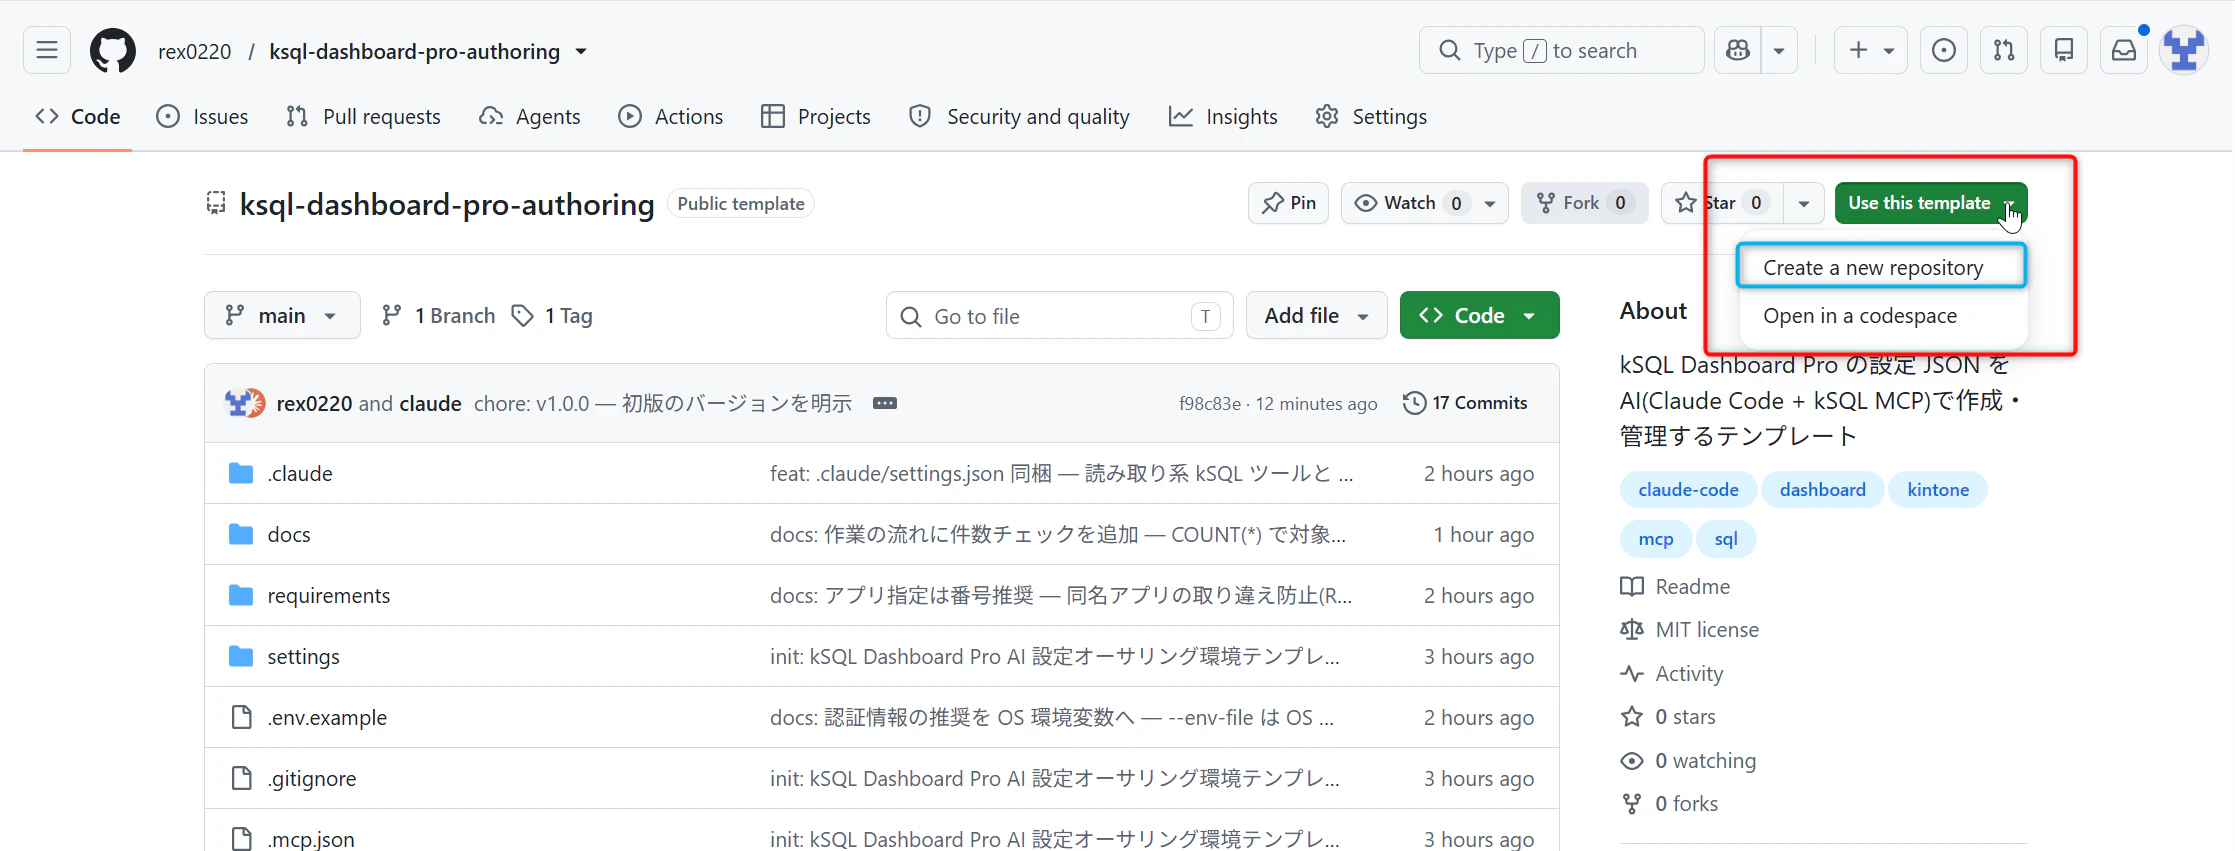Image resolution: width=2235 pixels, height=851 pixels.
Task: View the 1 Branch link
Action: click(x=438, y=315)
